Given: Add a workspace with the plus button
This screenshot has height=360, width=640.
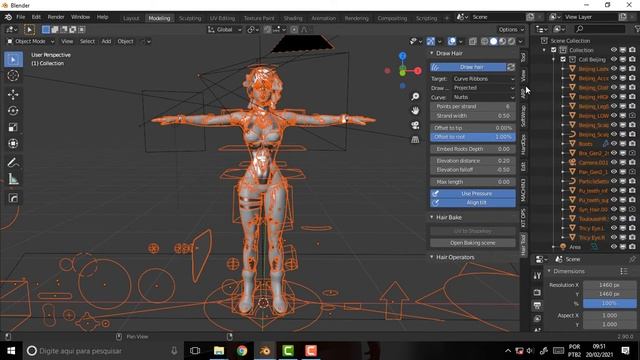Looking at the screenshot, I should pyautogui.click(x=447, y=18).
